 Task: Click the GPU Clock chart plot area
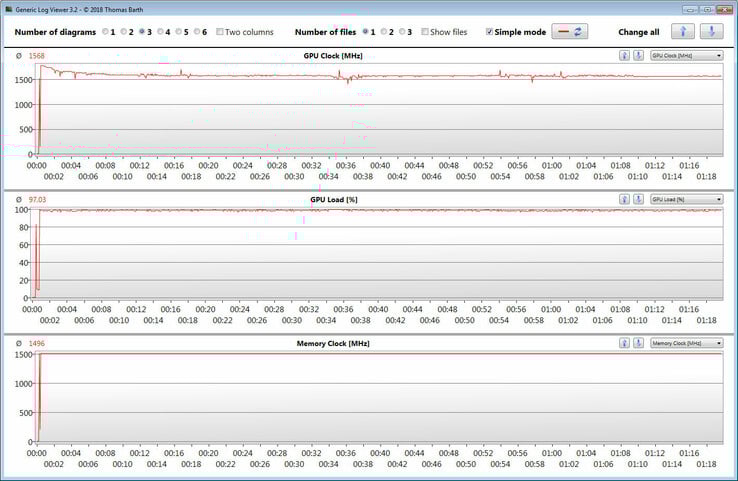pyautogui.click(x=379, y=109)
